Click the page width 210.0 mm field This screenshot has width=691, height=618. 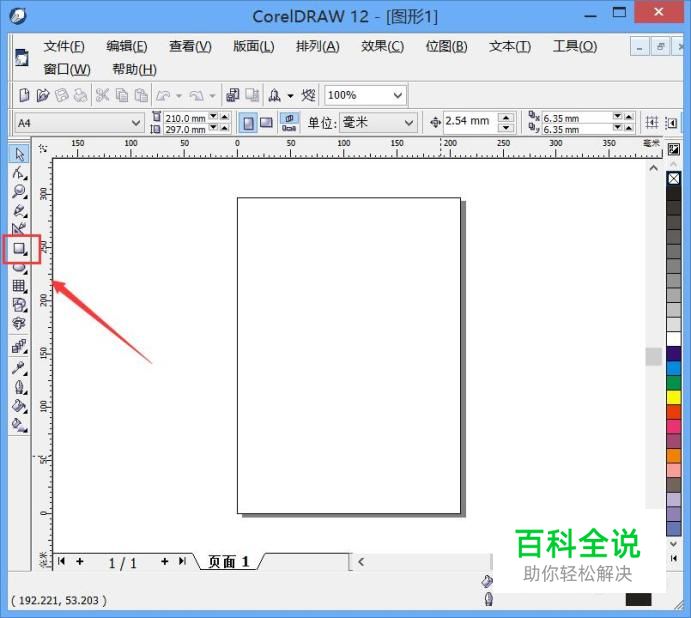186,118
